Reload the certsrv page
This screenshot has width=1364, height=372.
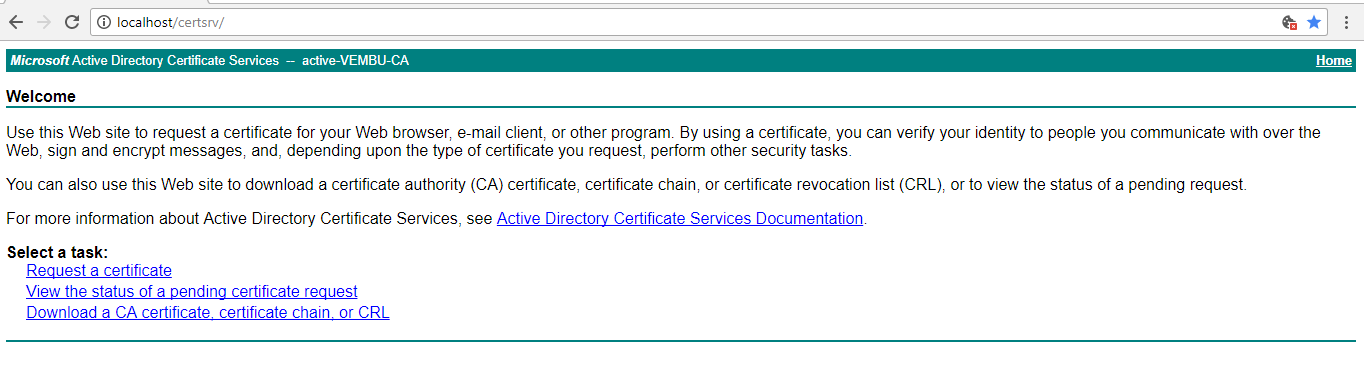point(72,22)
